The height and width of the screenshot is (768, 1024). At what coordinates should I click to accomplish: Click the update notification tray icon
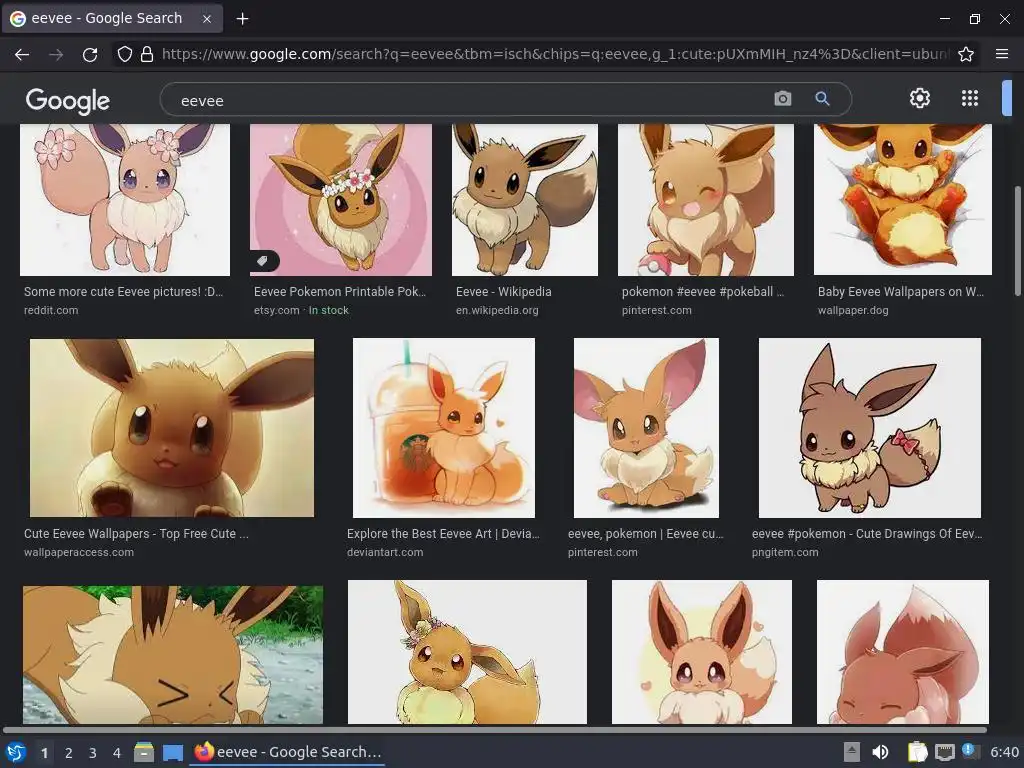pyautogui.click(x=970, y=752)
